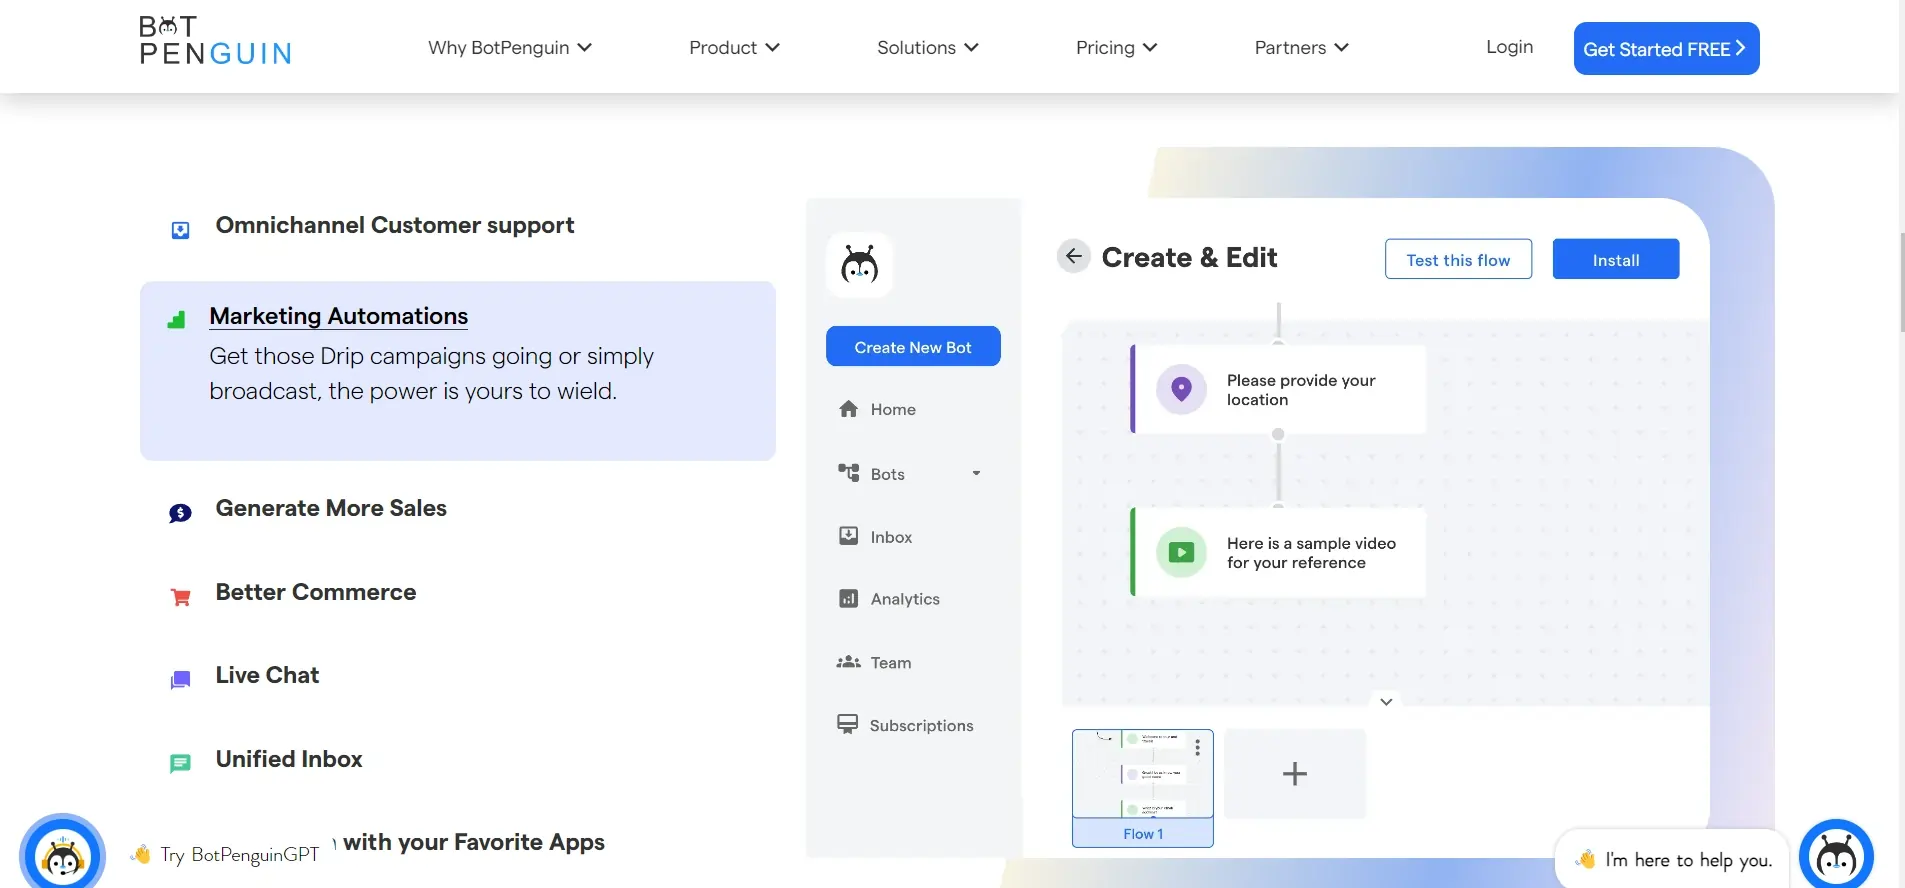Click the penguin avatar in bot sidebar

point(859,265)
